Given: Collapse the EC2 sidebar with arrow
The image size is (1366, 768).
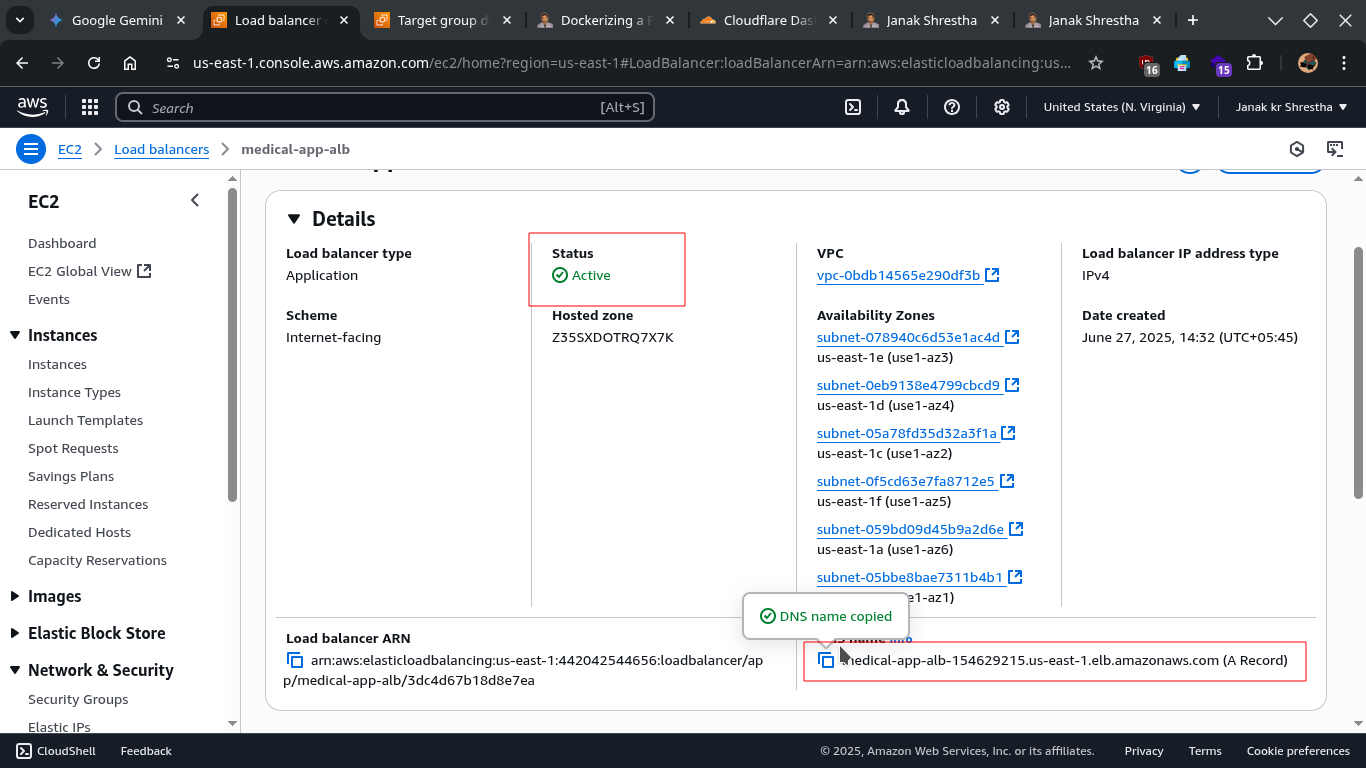Looking at the screenshot, I should (x=195, y=201).
